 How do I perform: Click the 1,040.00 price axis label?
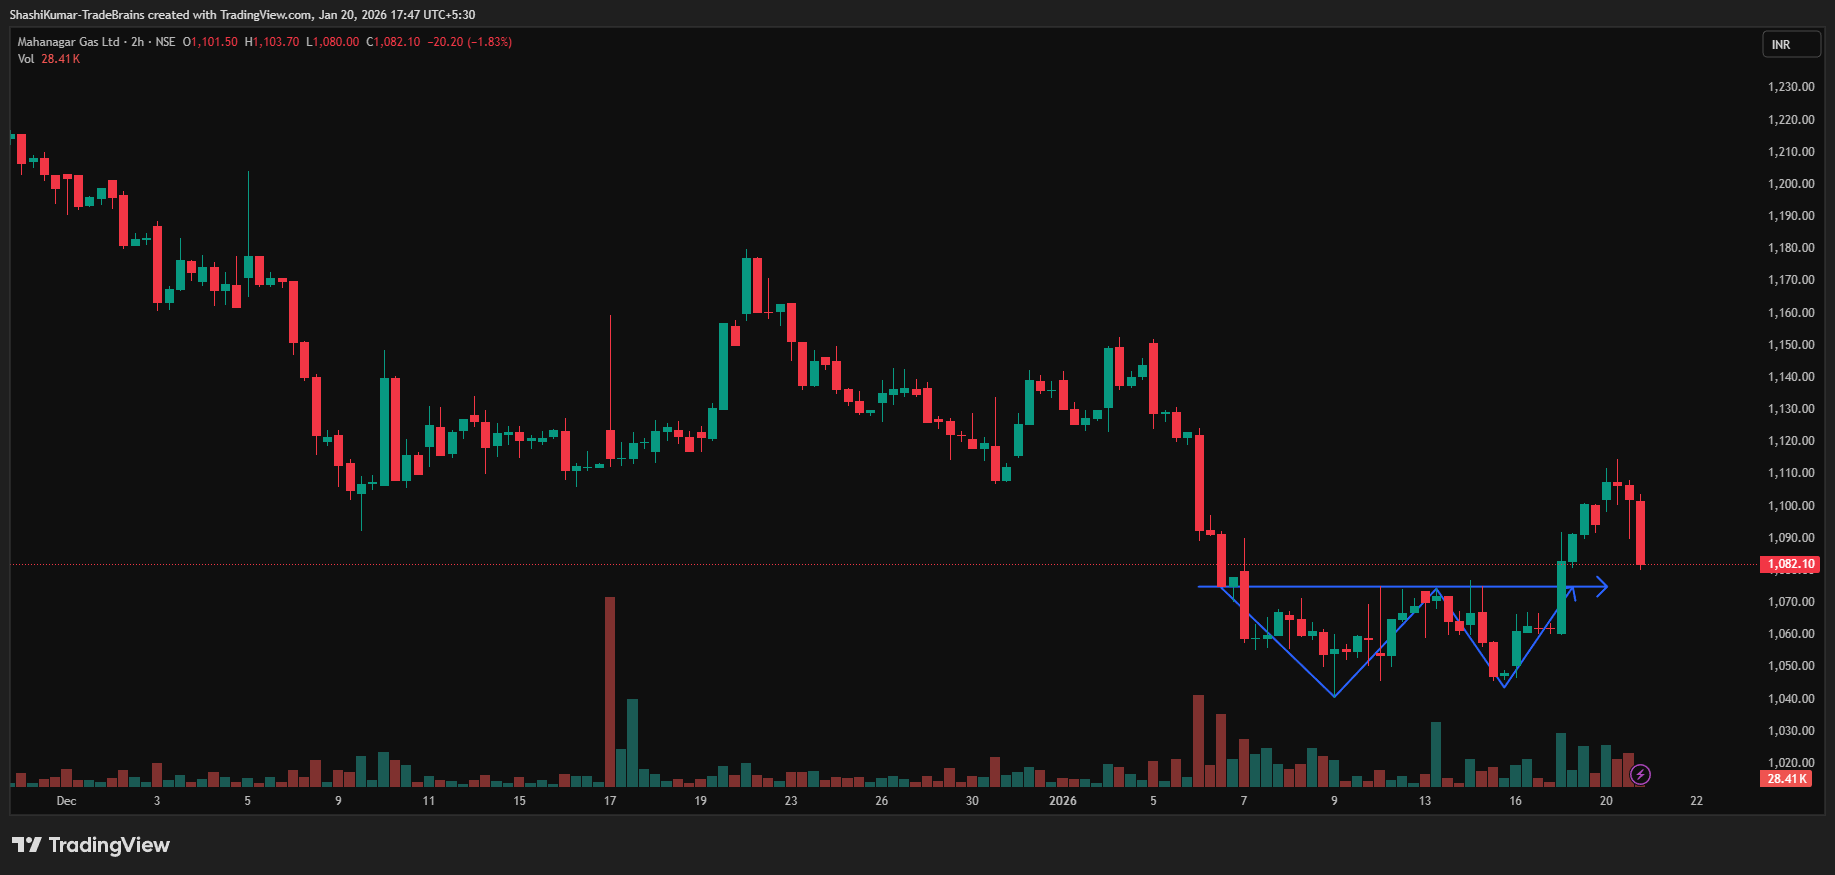point(1790,699)
